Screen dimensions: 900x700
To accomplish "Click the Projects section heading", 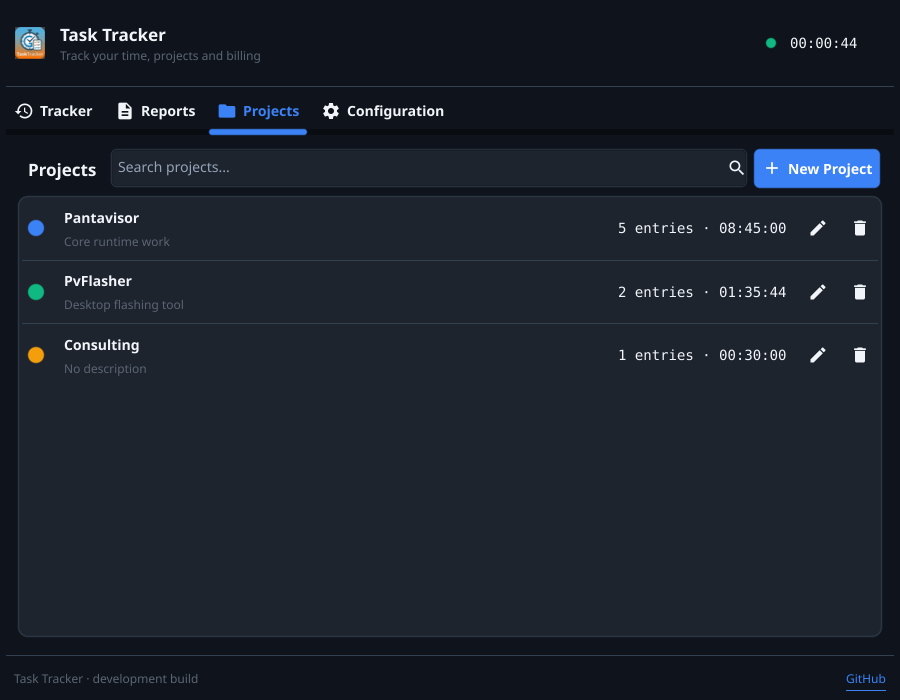I will pos(62,170).
